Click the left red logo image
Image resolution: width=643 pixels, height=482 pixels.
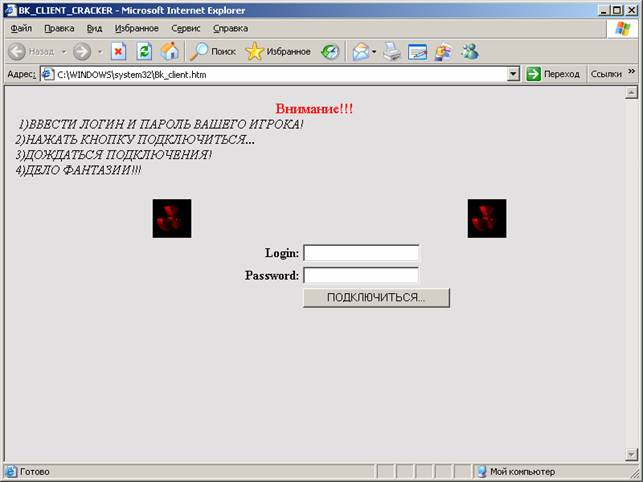coord(172,218)
